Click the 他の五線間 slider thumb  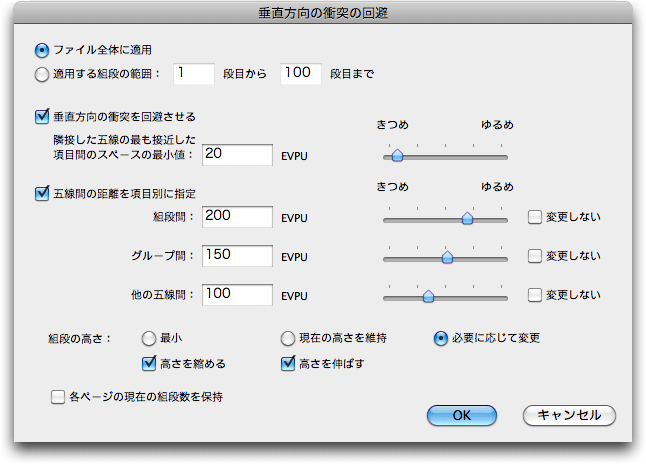pos(428,296)
